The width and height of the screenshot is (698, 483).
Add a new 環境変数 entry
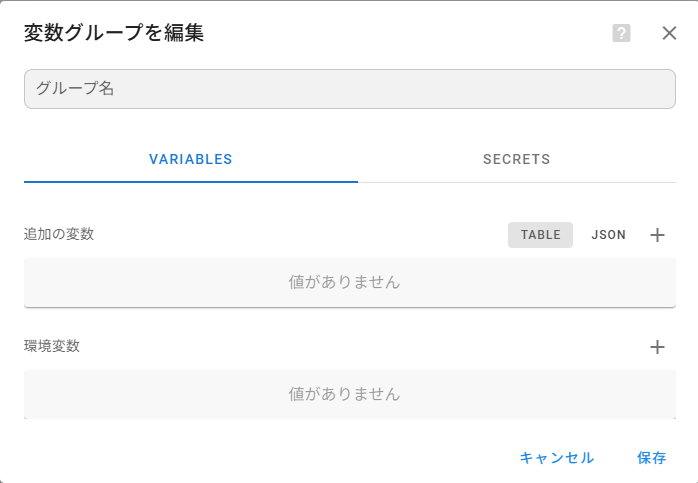(x=657, y=347)
